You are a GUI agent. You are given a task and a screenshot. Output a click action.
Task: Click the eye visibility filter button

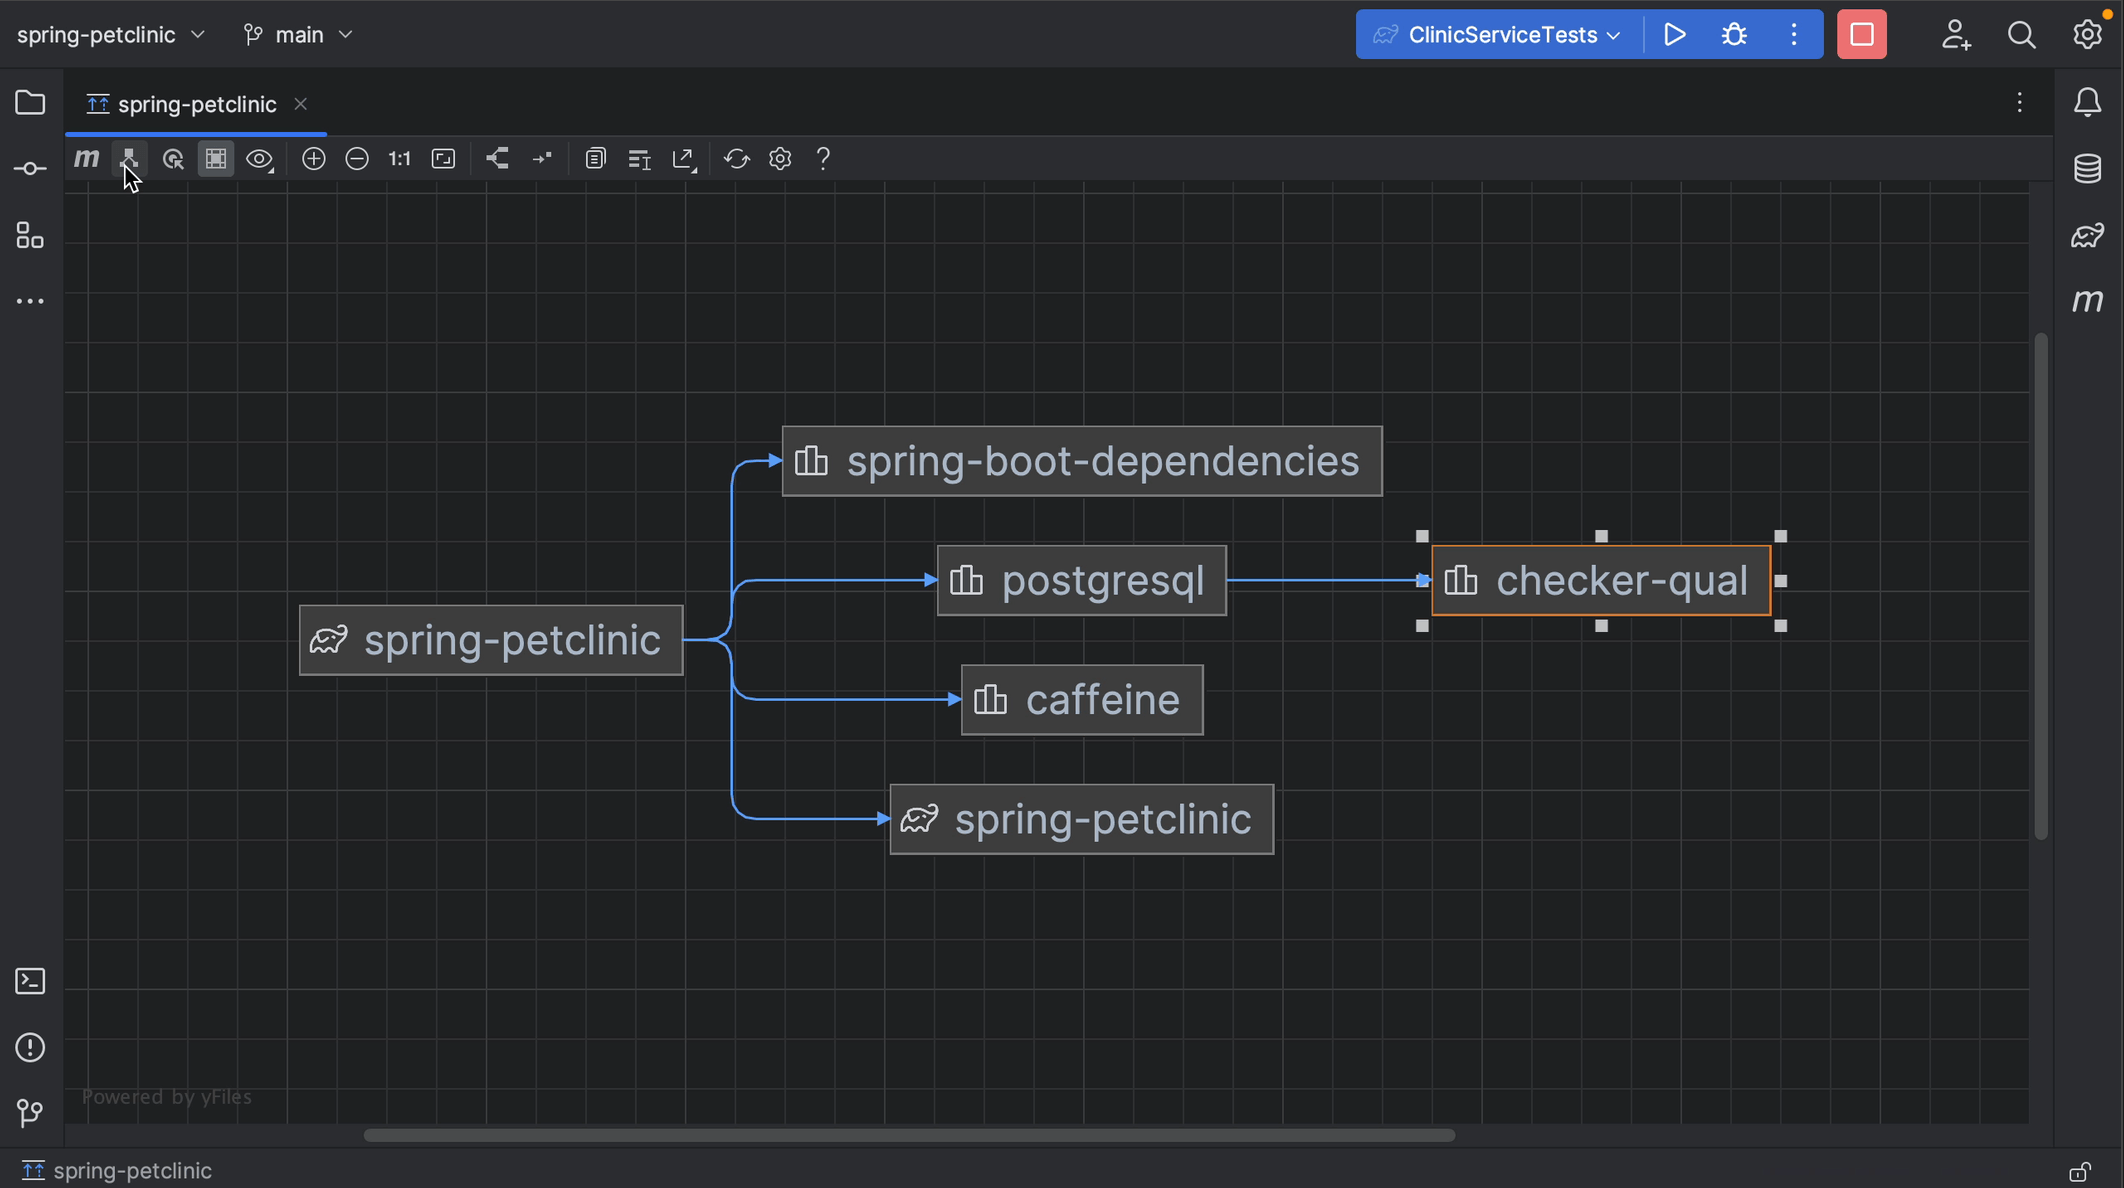(259, 159)
